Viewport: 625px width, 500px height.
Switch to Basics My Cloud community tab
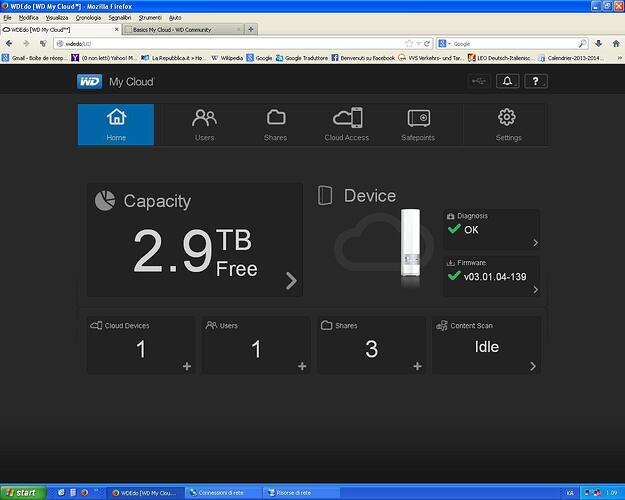point(183,30)
